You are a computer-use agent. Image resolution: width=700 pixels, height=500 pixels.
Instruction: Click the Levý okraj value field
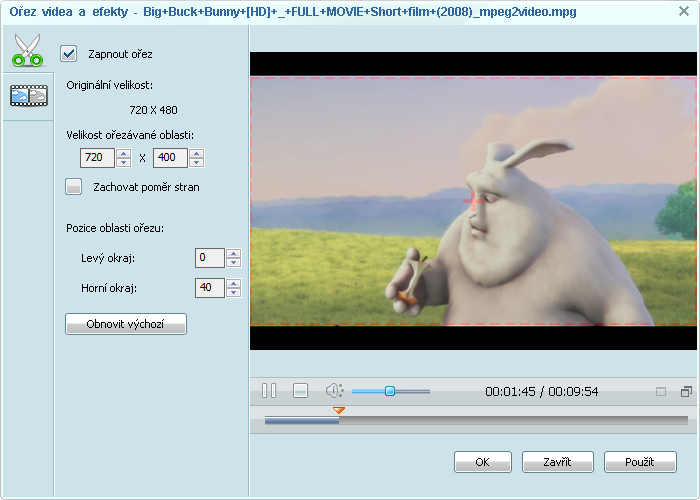click(x=210, y=258)
